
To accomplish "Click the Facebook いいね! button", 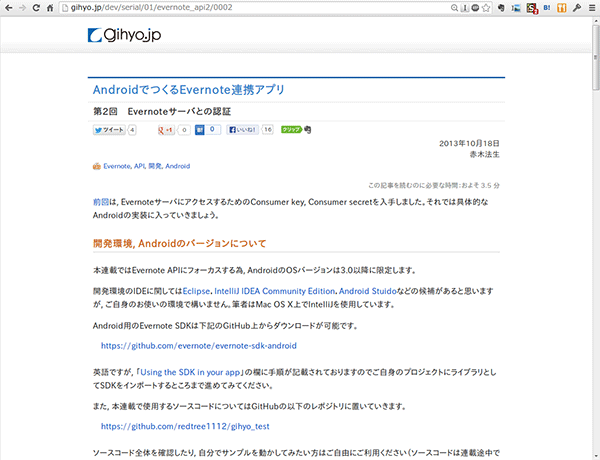I will point(243,130).
